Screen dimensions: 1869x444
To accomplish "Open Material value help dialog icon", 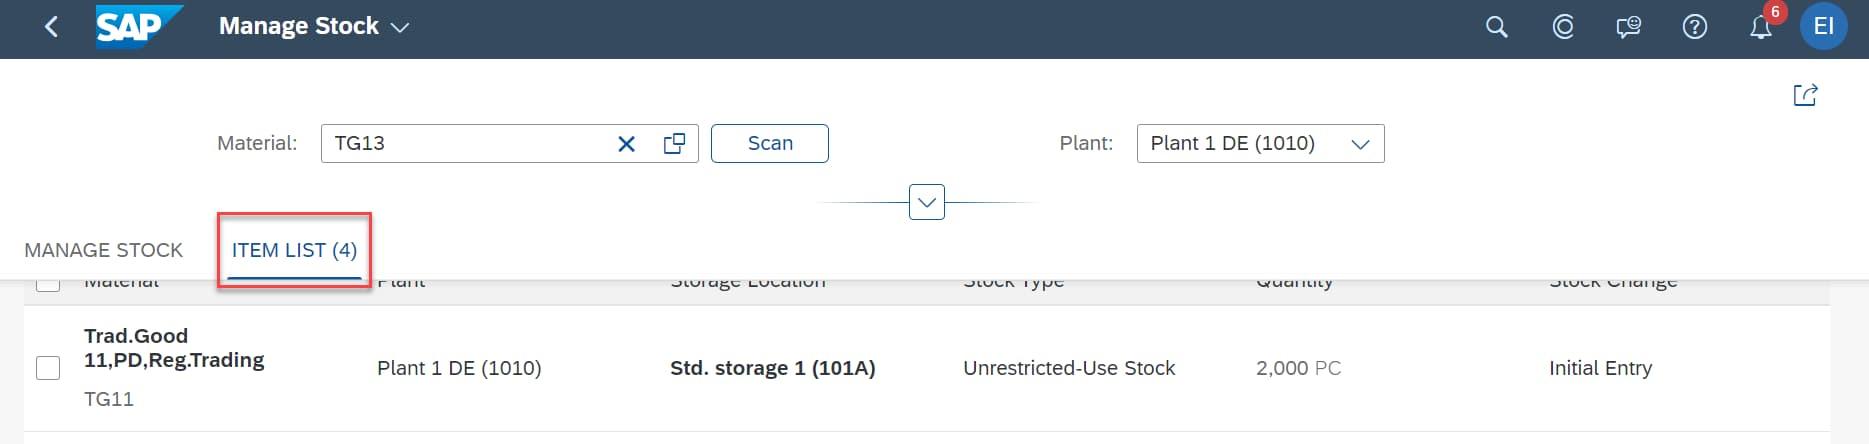I will [x=674, y=144].
